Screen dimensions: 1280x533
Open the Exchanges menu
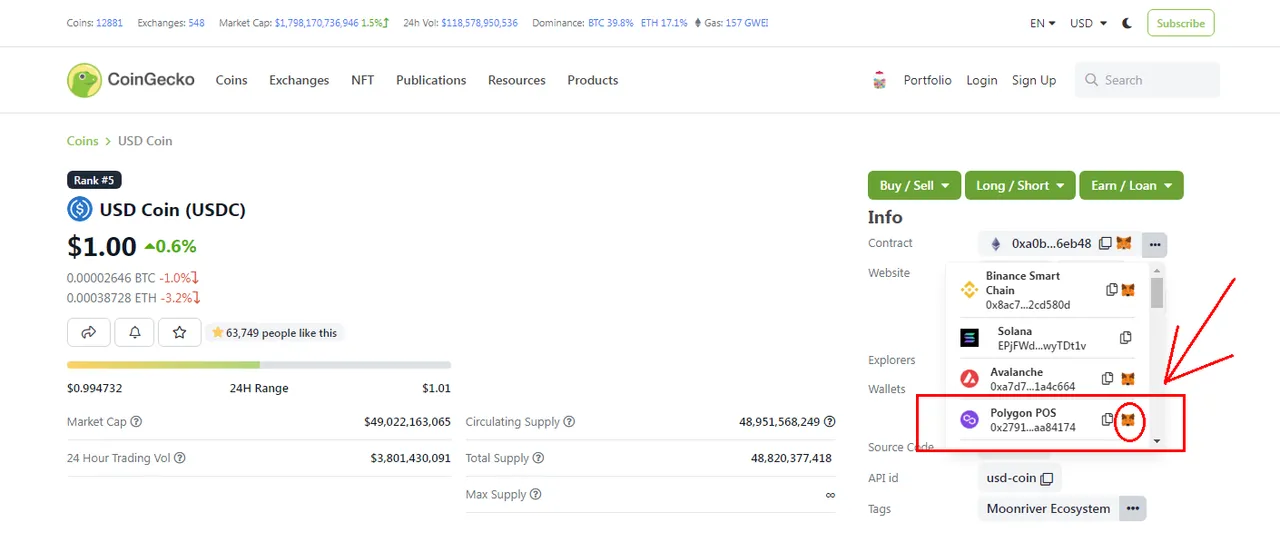299,80
